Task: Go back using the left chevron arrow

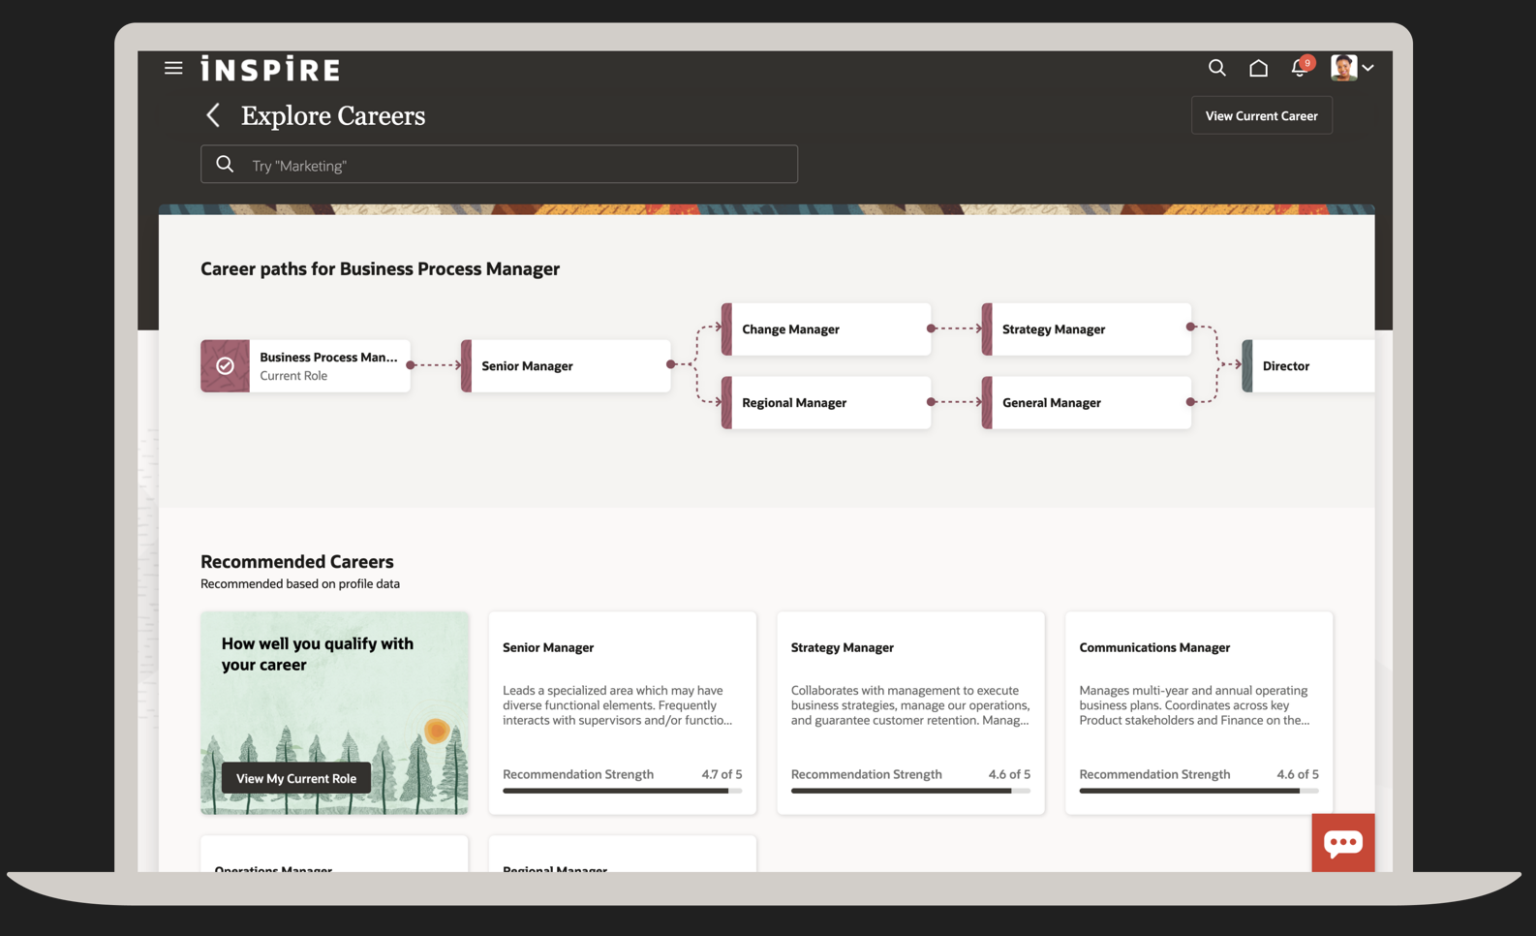Action: (x=213, y=115)
